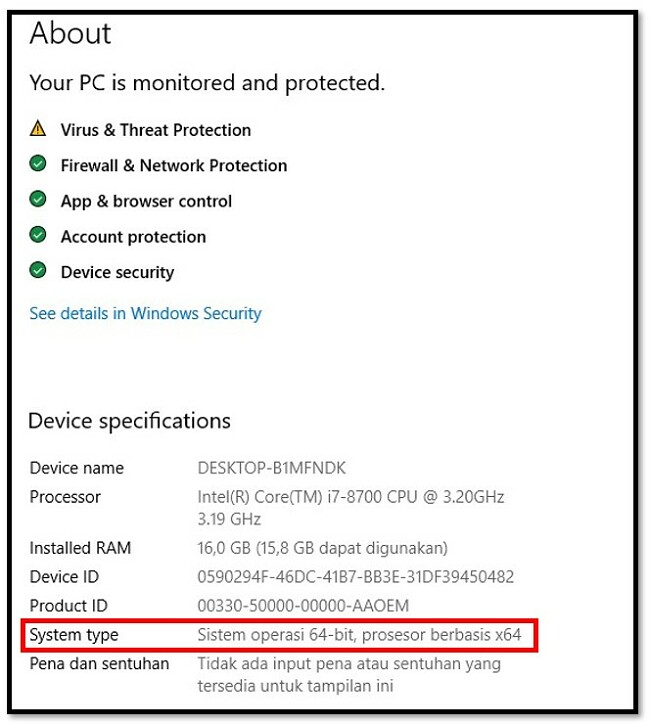The height and width of the screenshot is (724, 650).
Task: Open See details in Windows Security link
Action: [145, 313]
